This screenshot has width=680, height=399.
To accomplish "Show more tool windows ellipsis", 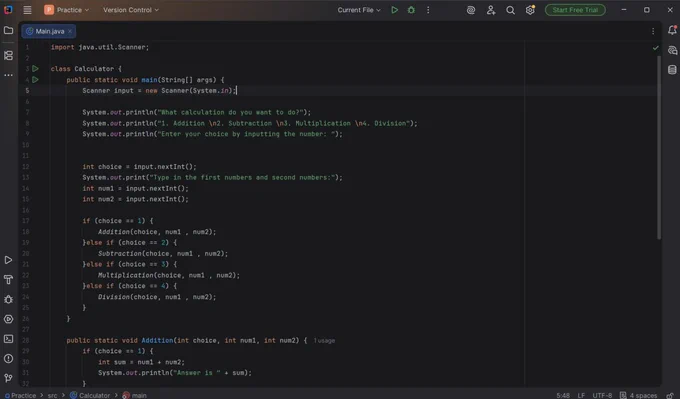I will click(x=8, y=75).
